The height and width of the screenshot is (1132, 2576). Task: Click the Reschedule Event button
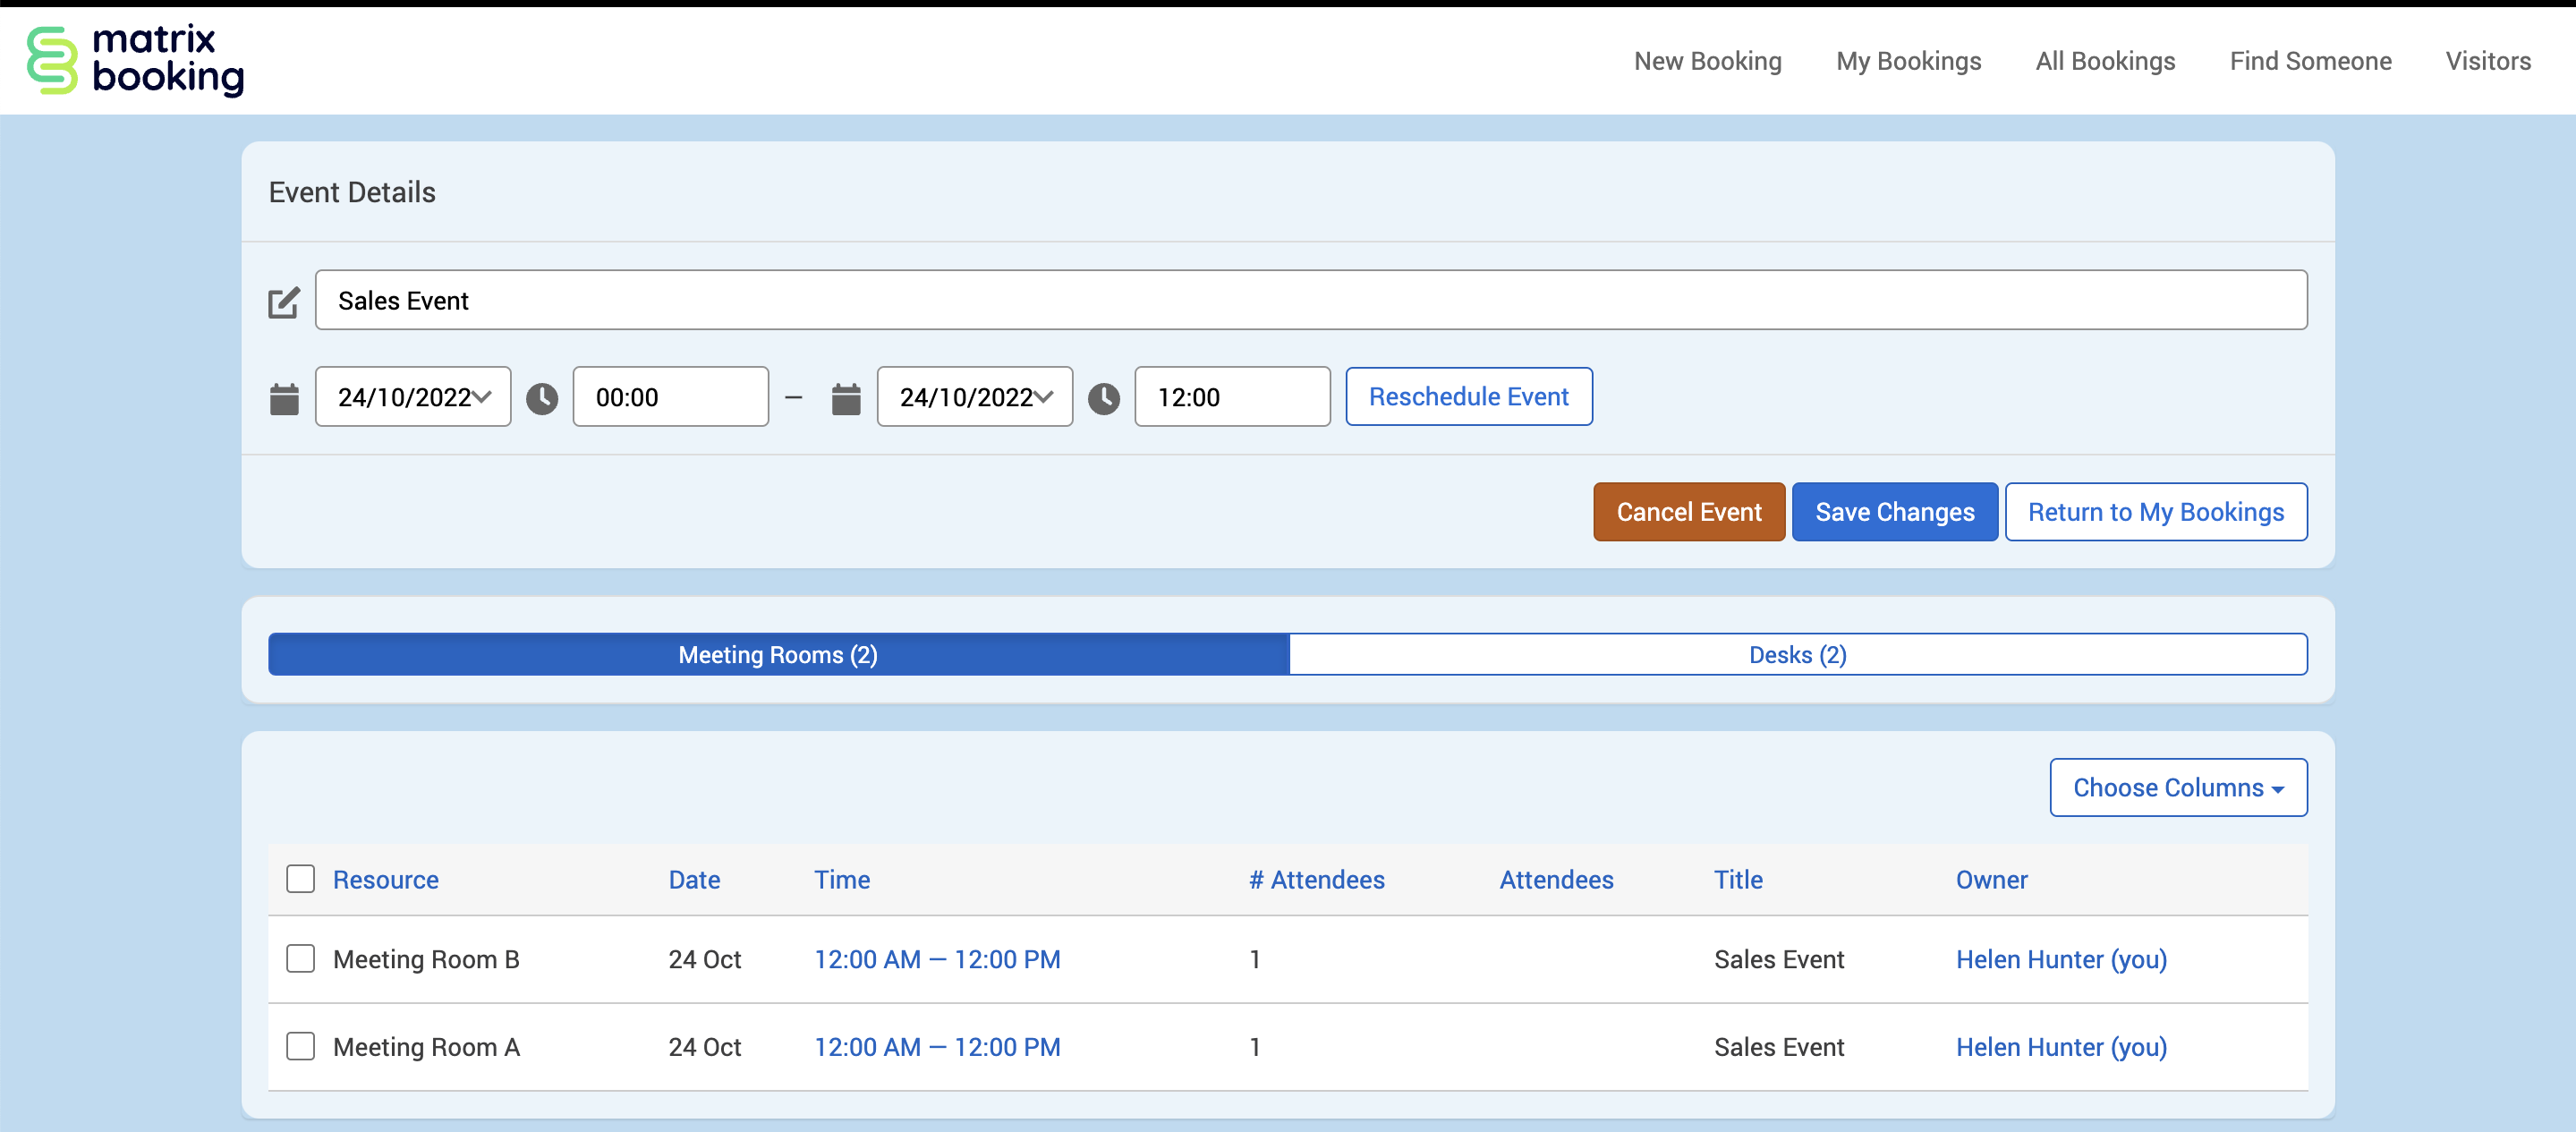click(1468, 397)
